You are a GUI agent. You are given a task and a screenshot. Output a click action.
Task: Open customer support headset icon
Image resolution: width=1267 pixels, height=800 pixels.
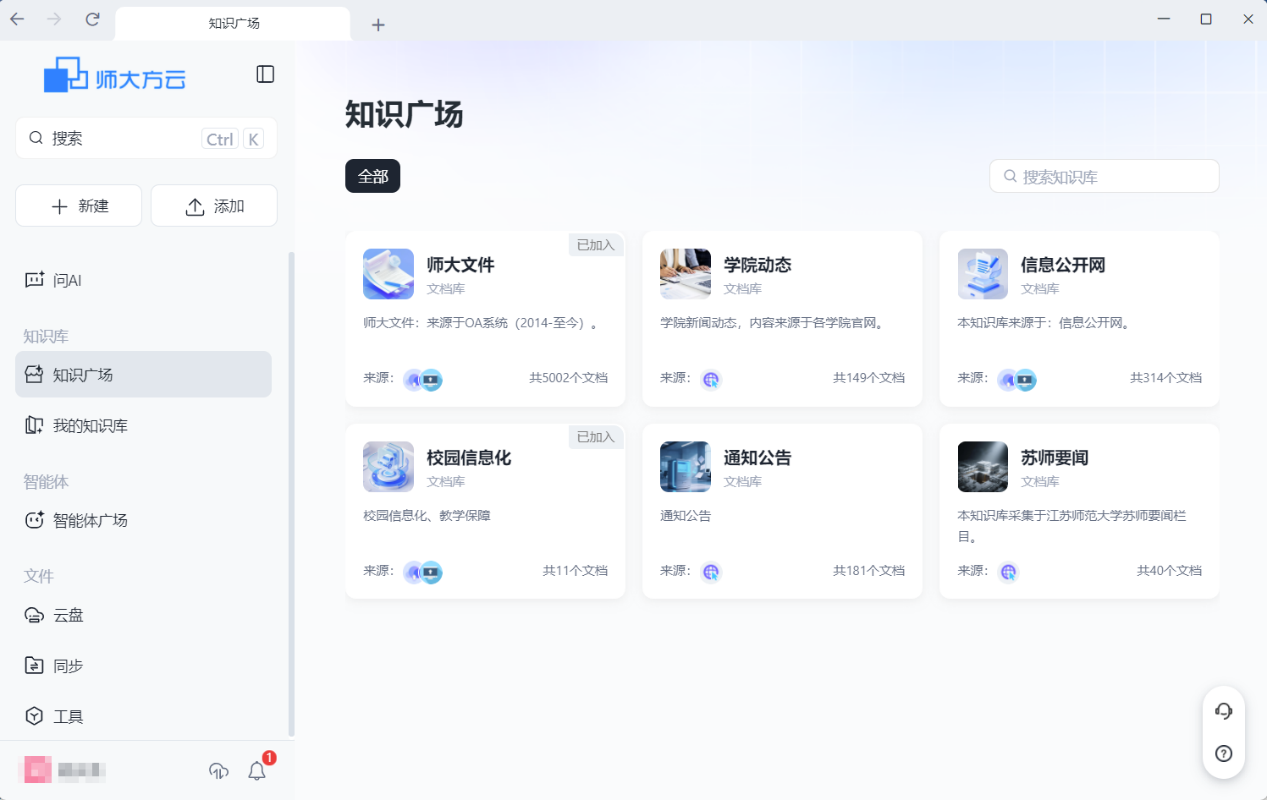click(1223, 711)
